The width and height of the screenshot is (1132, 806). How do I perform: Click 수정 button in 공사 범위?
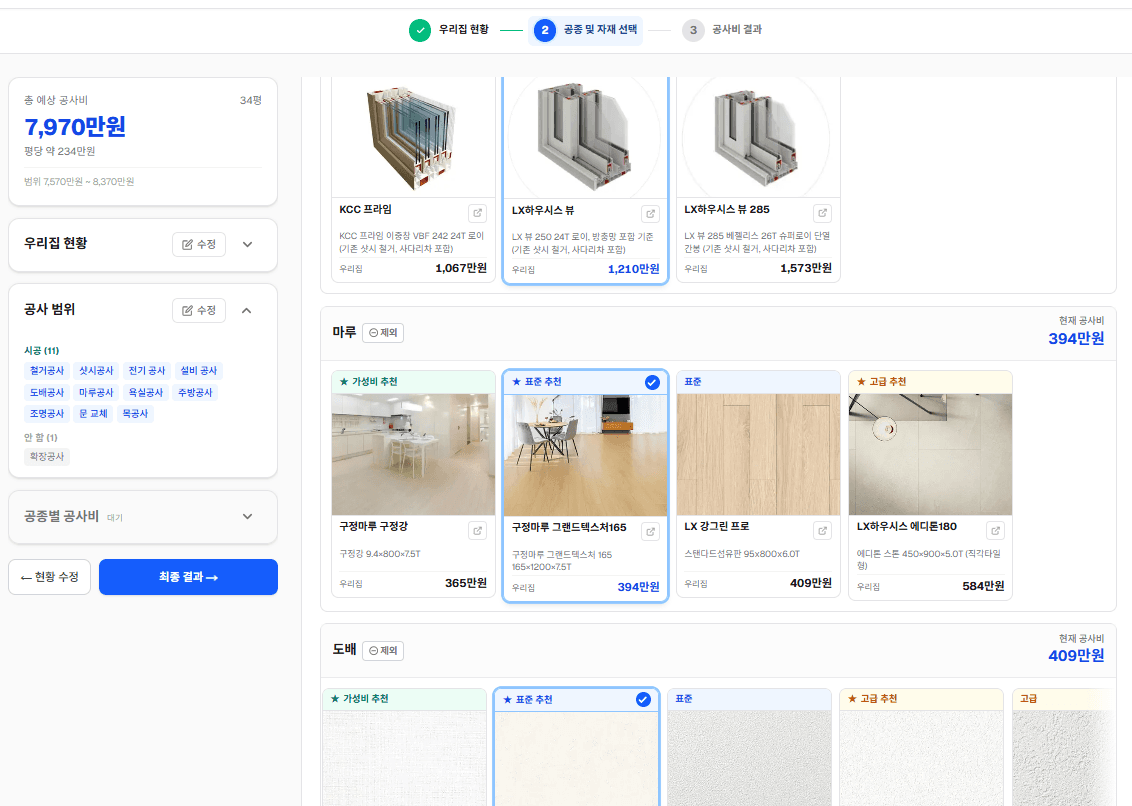coord(199,311)
